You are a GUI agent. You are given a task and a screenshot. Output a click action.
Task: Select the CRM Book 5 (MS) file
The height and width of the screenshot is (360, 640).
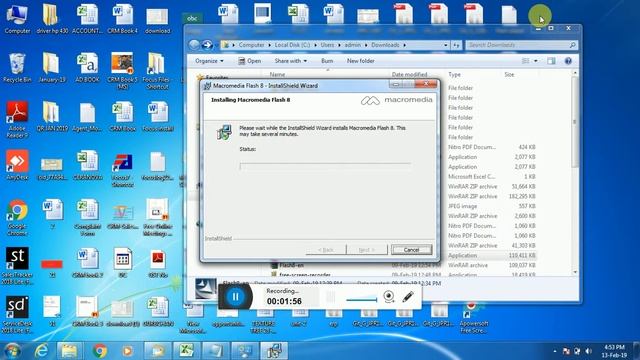[x=122, y=71]
